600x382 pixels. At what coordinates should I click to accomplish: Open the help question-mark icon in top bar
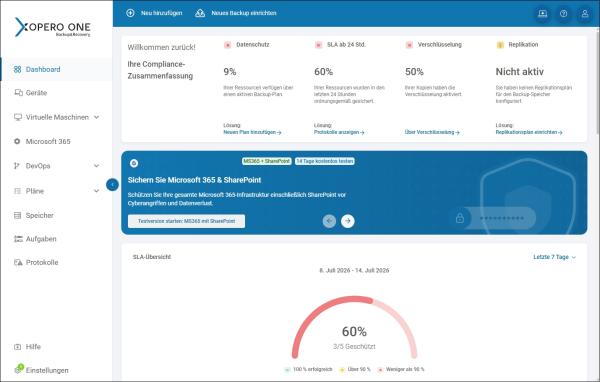[564, 14]
